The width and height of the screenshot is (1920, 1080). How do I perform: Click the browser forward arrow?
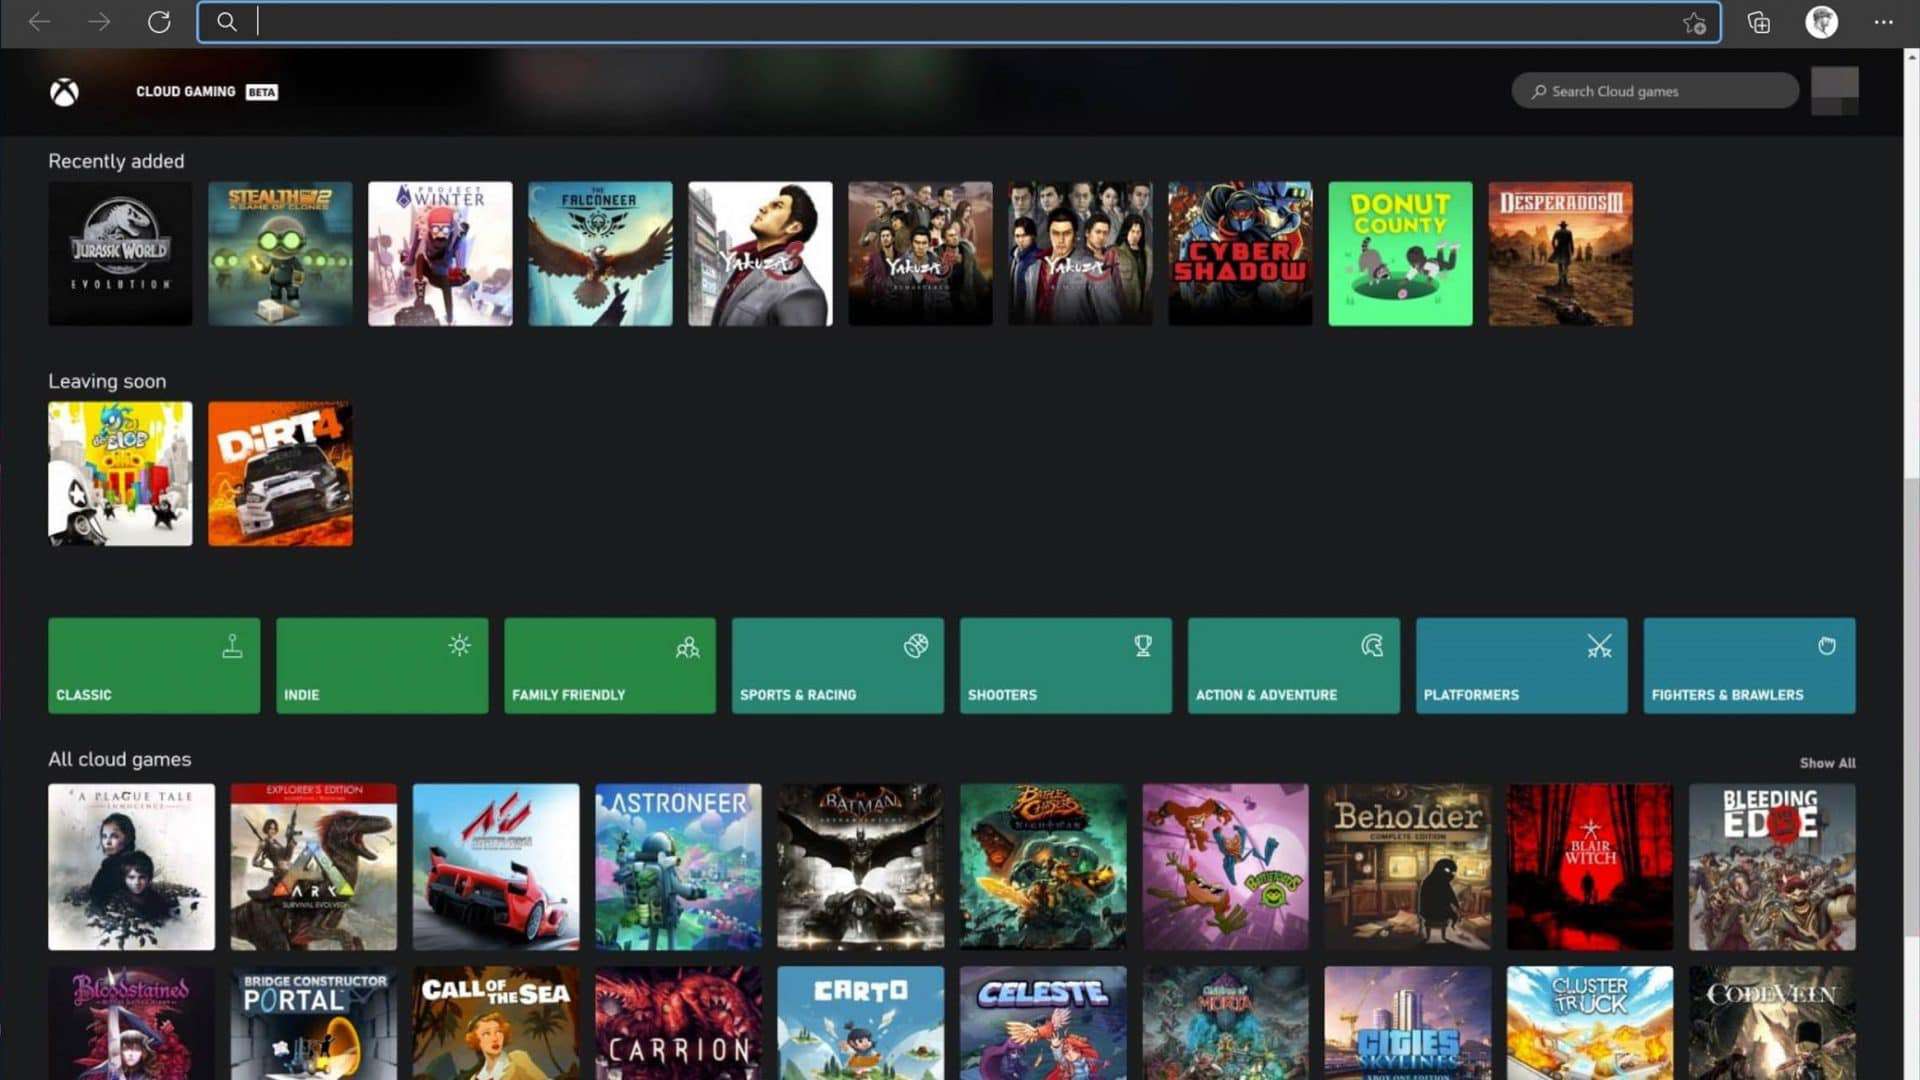point(99,21)
